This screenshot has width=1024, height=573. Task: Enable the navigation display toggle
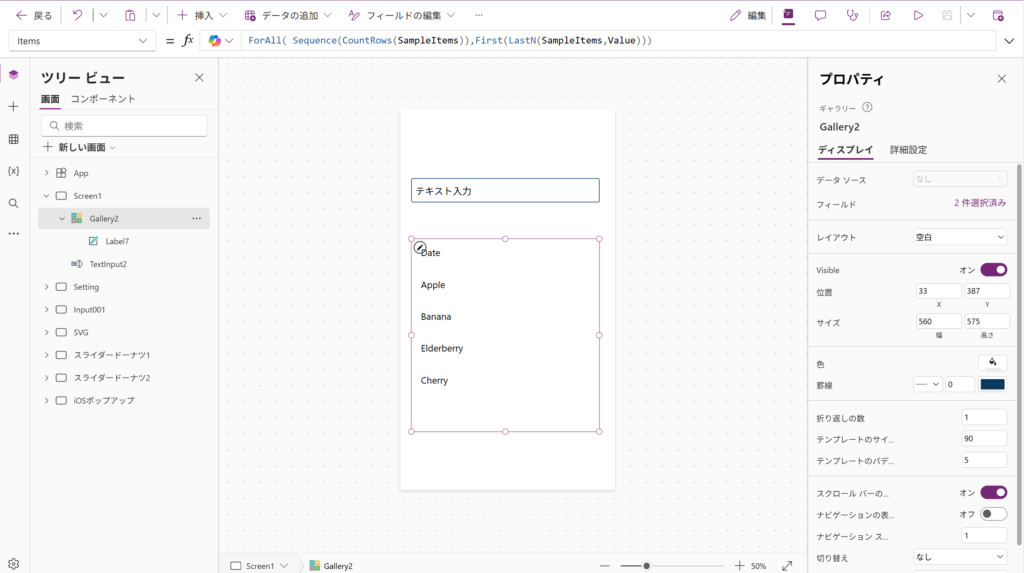(993, 514)
